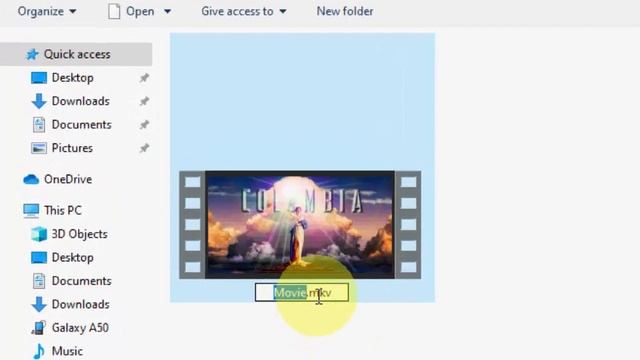Click pinned Documents icon under Quick access
This screenshot has height=360, width=640.
coord(39,124)
